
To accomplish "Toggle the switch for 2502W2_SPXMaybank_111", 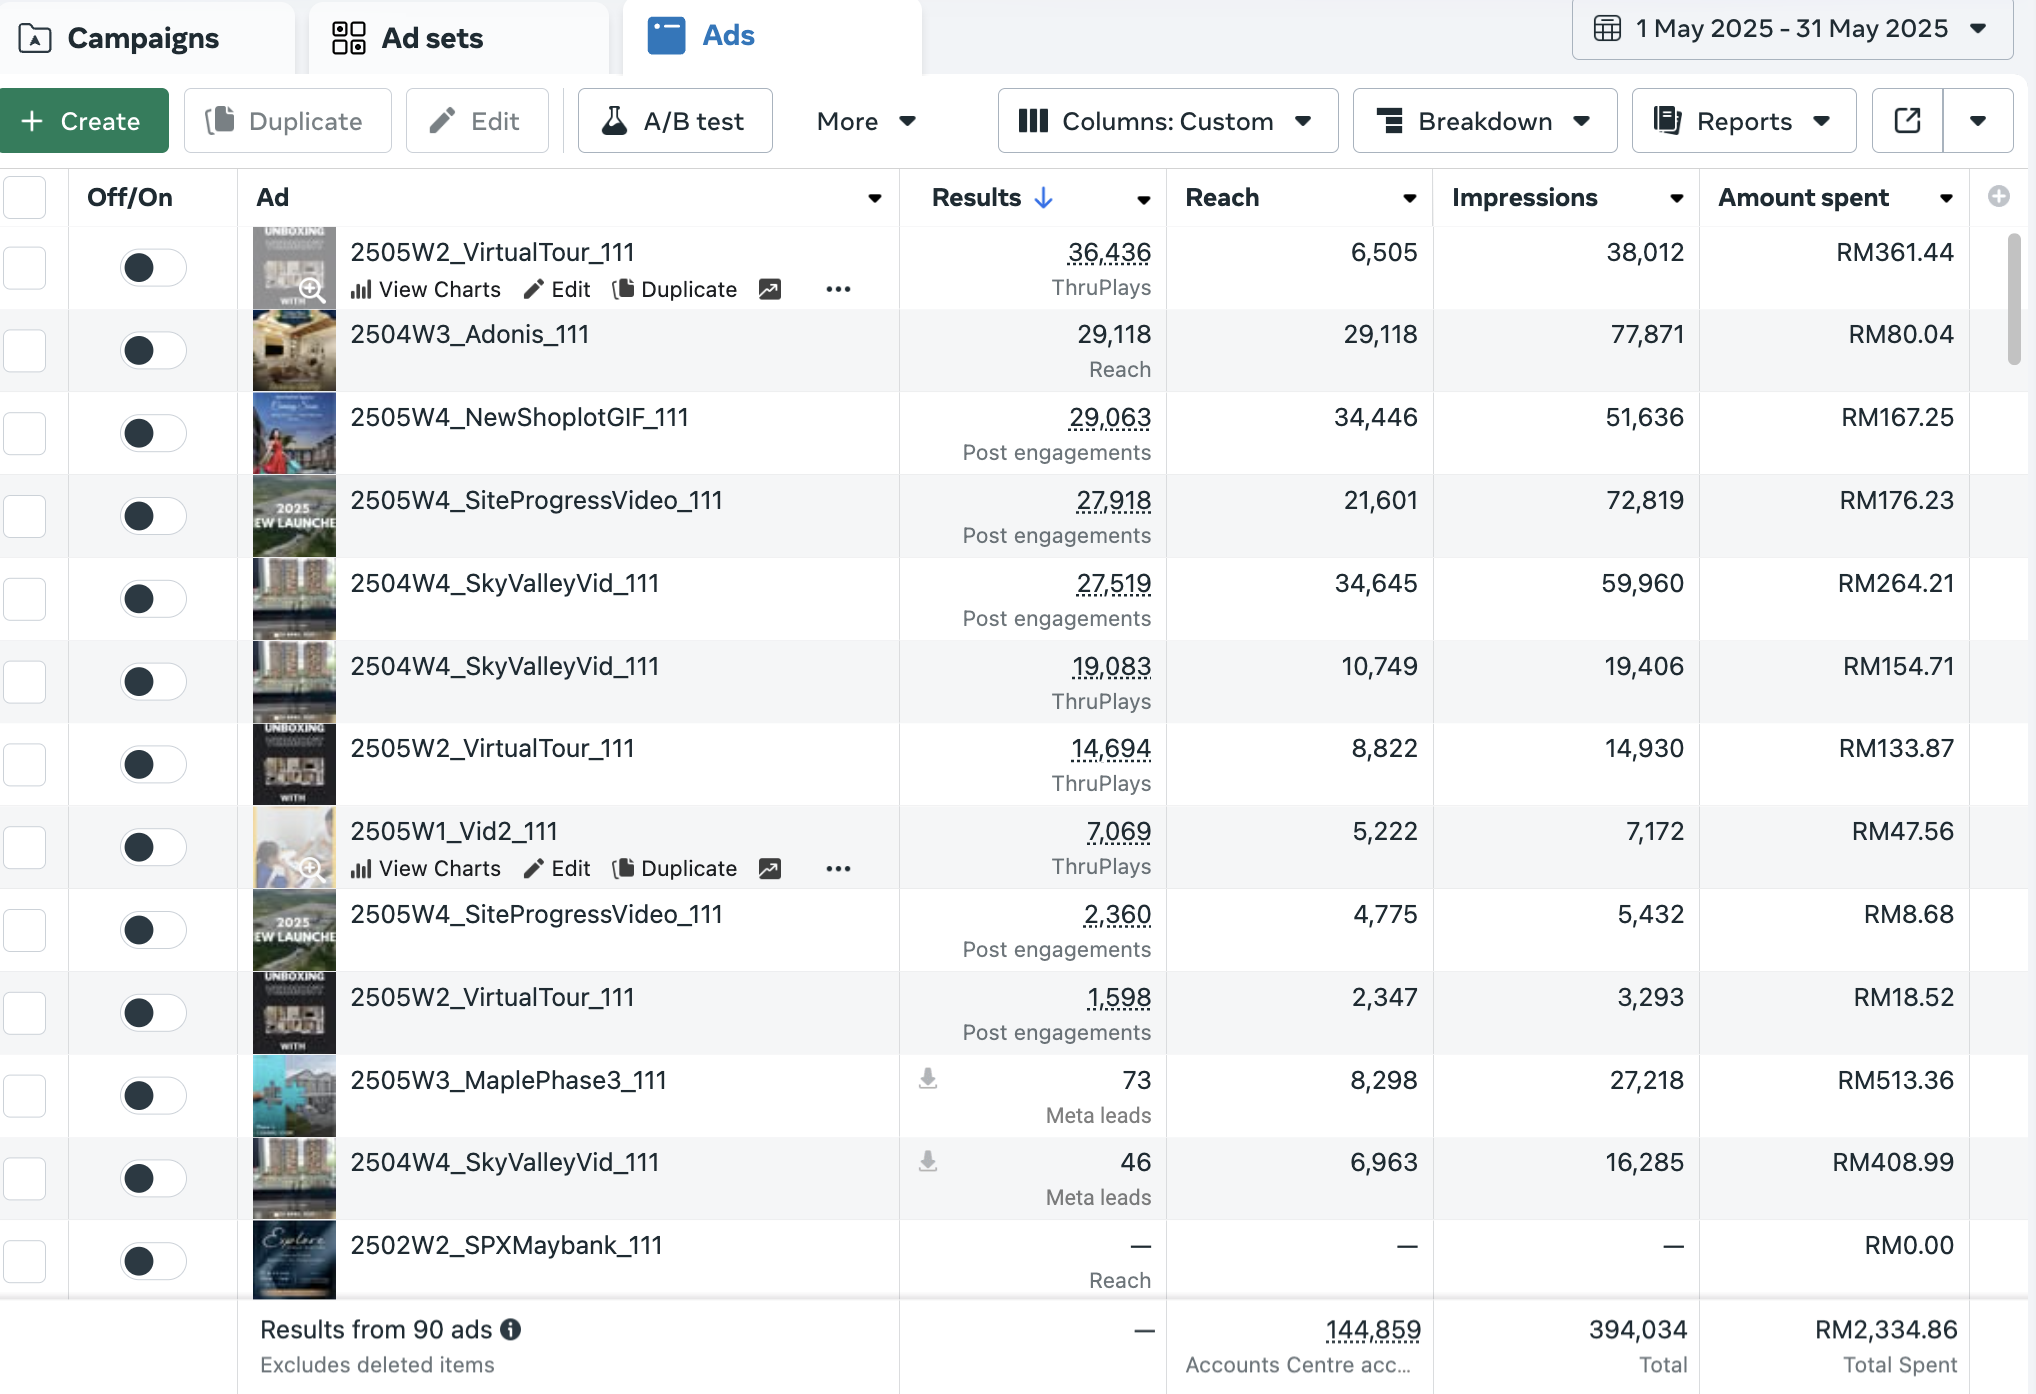I will pyautogui.click(x=153, y=1261).
